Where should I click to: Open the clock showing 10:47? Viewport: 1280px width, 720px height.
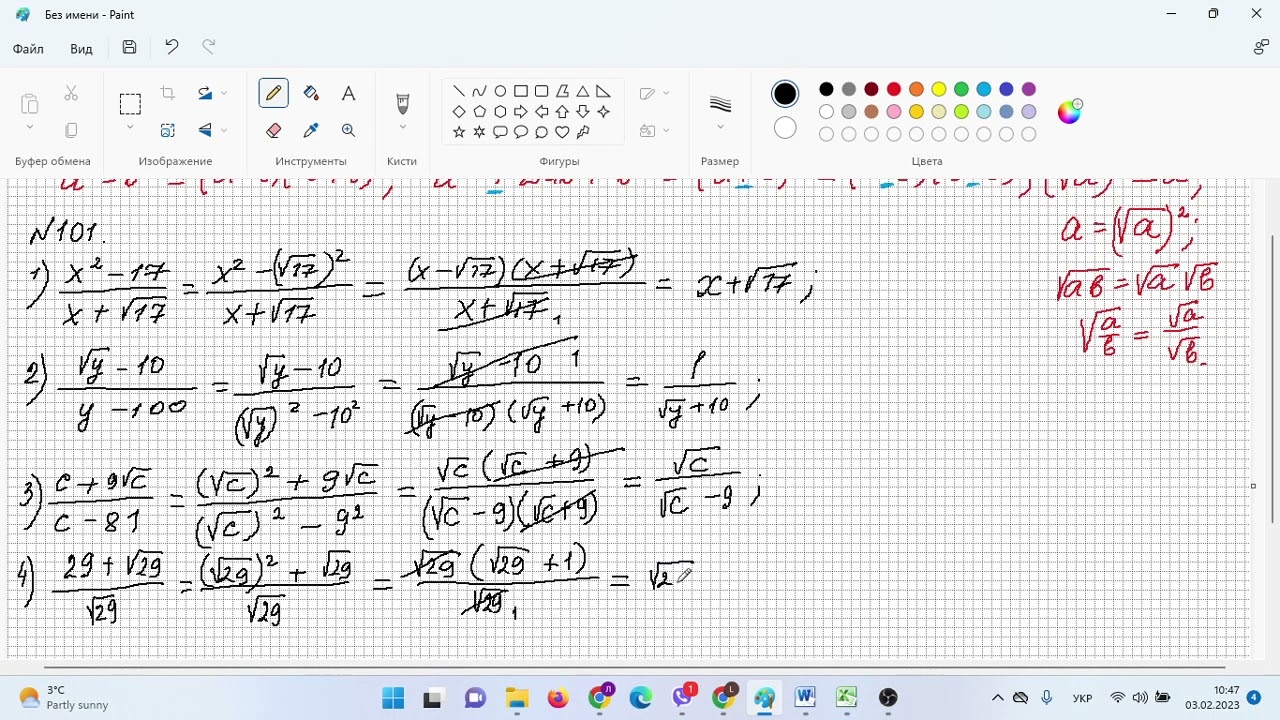[x=1212, y=697]
